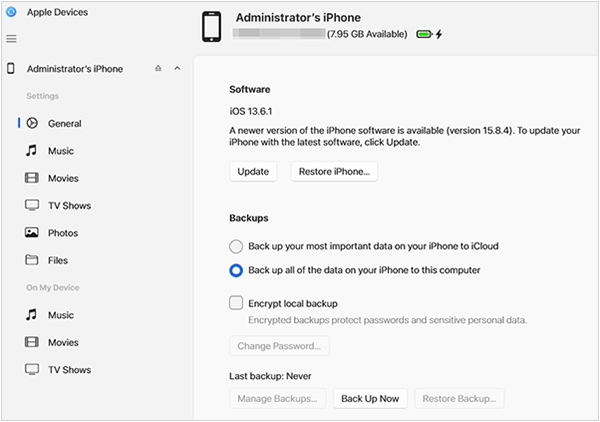This screenshot has width=600, height=422.
Task: Click the Software section heading
Action: tap(249, 89)
